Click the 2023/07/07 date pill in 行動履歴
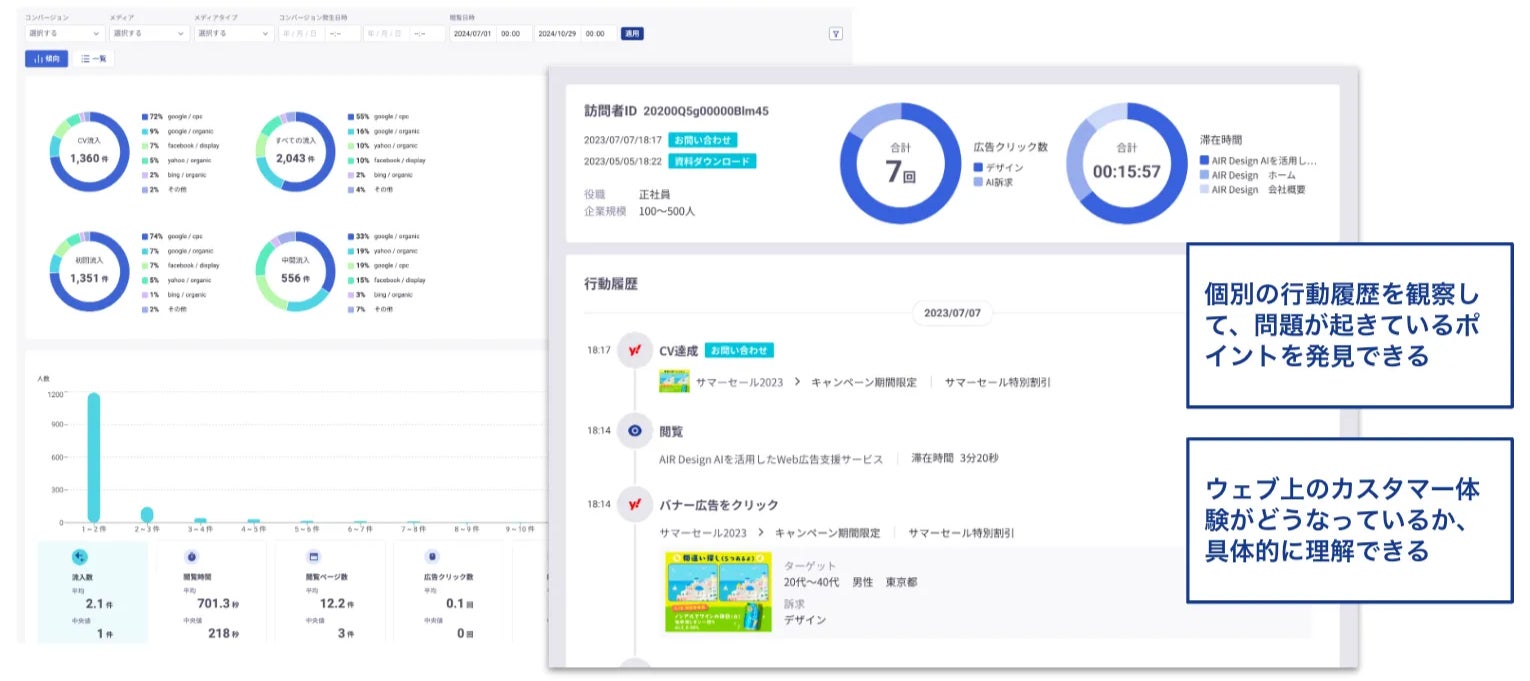Image resolution: width=1530 pixels, height=681 pixels. pos(953,313)
